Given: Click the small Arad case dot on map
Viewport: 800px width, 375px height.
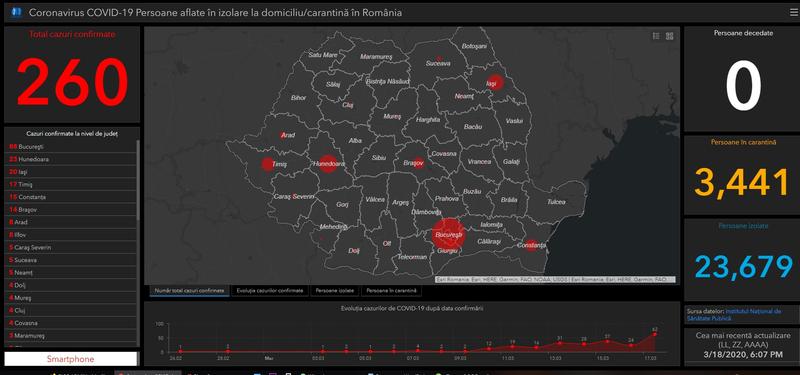Looking at the screenshot, I should (283, 135).
